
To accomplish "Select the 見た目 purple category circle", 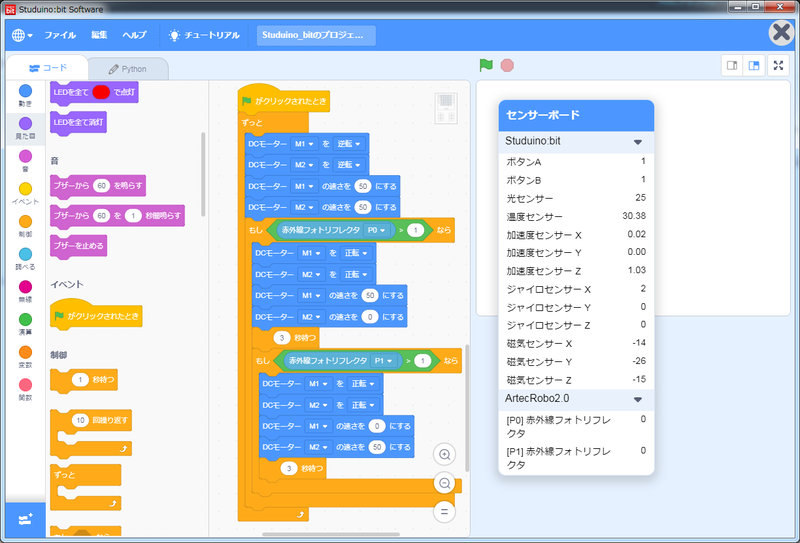I will [x=25, y=124].
